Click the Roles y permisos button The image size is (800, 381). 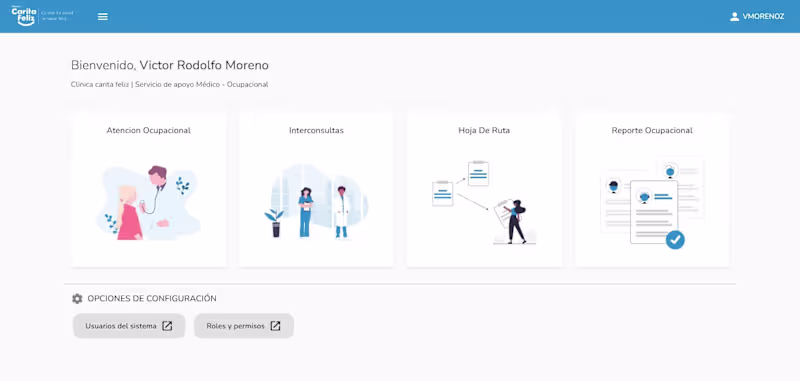tap(244, 326)
